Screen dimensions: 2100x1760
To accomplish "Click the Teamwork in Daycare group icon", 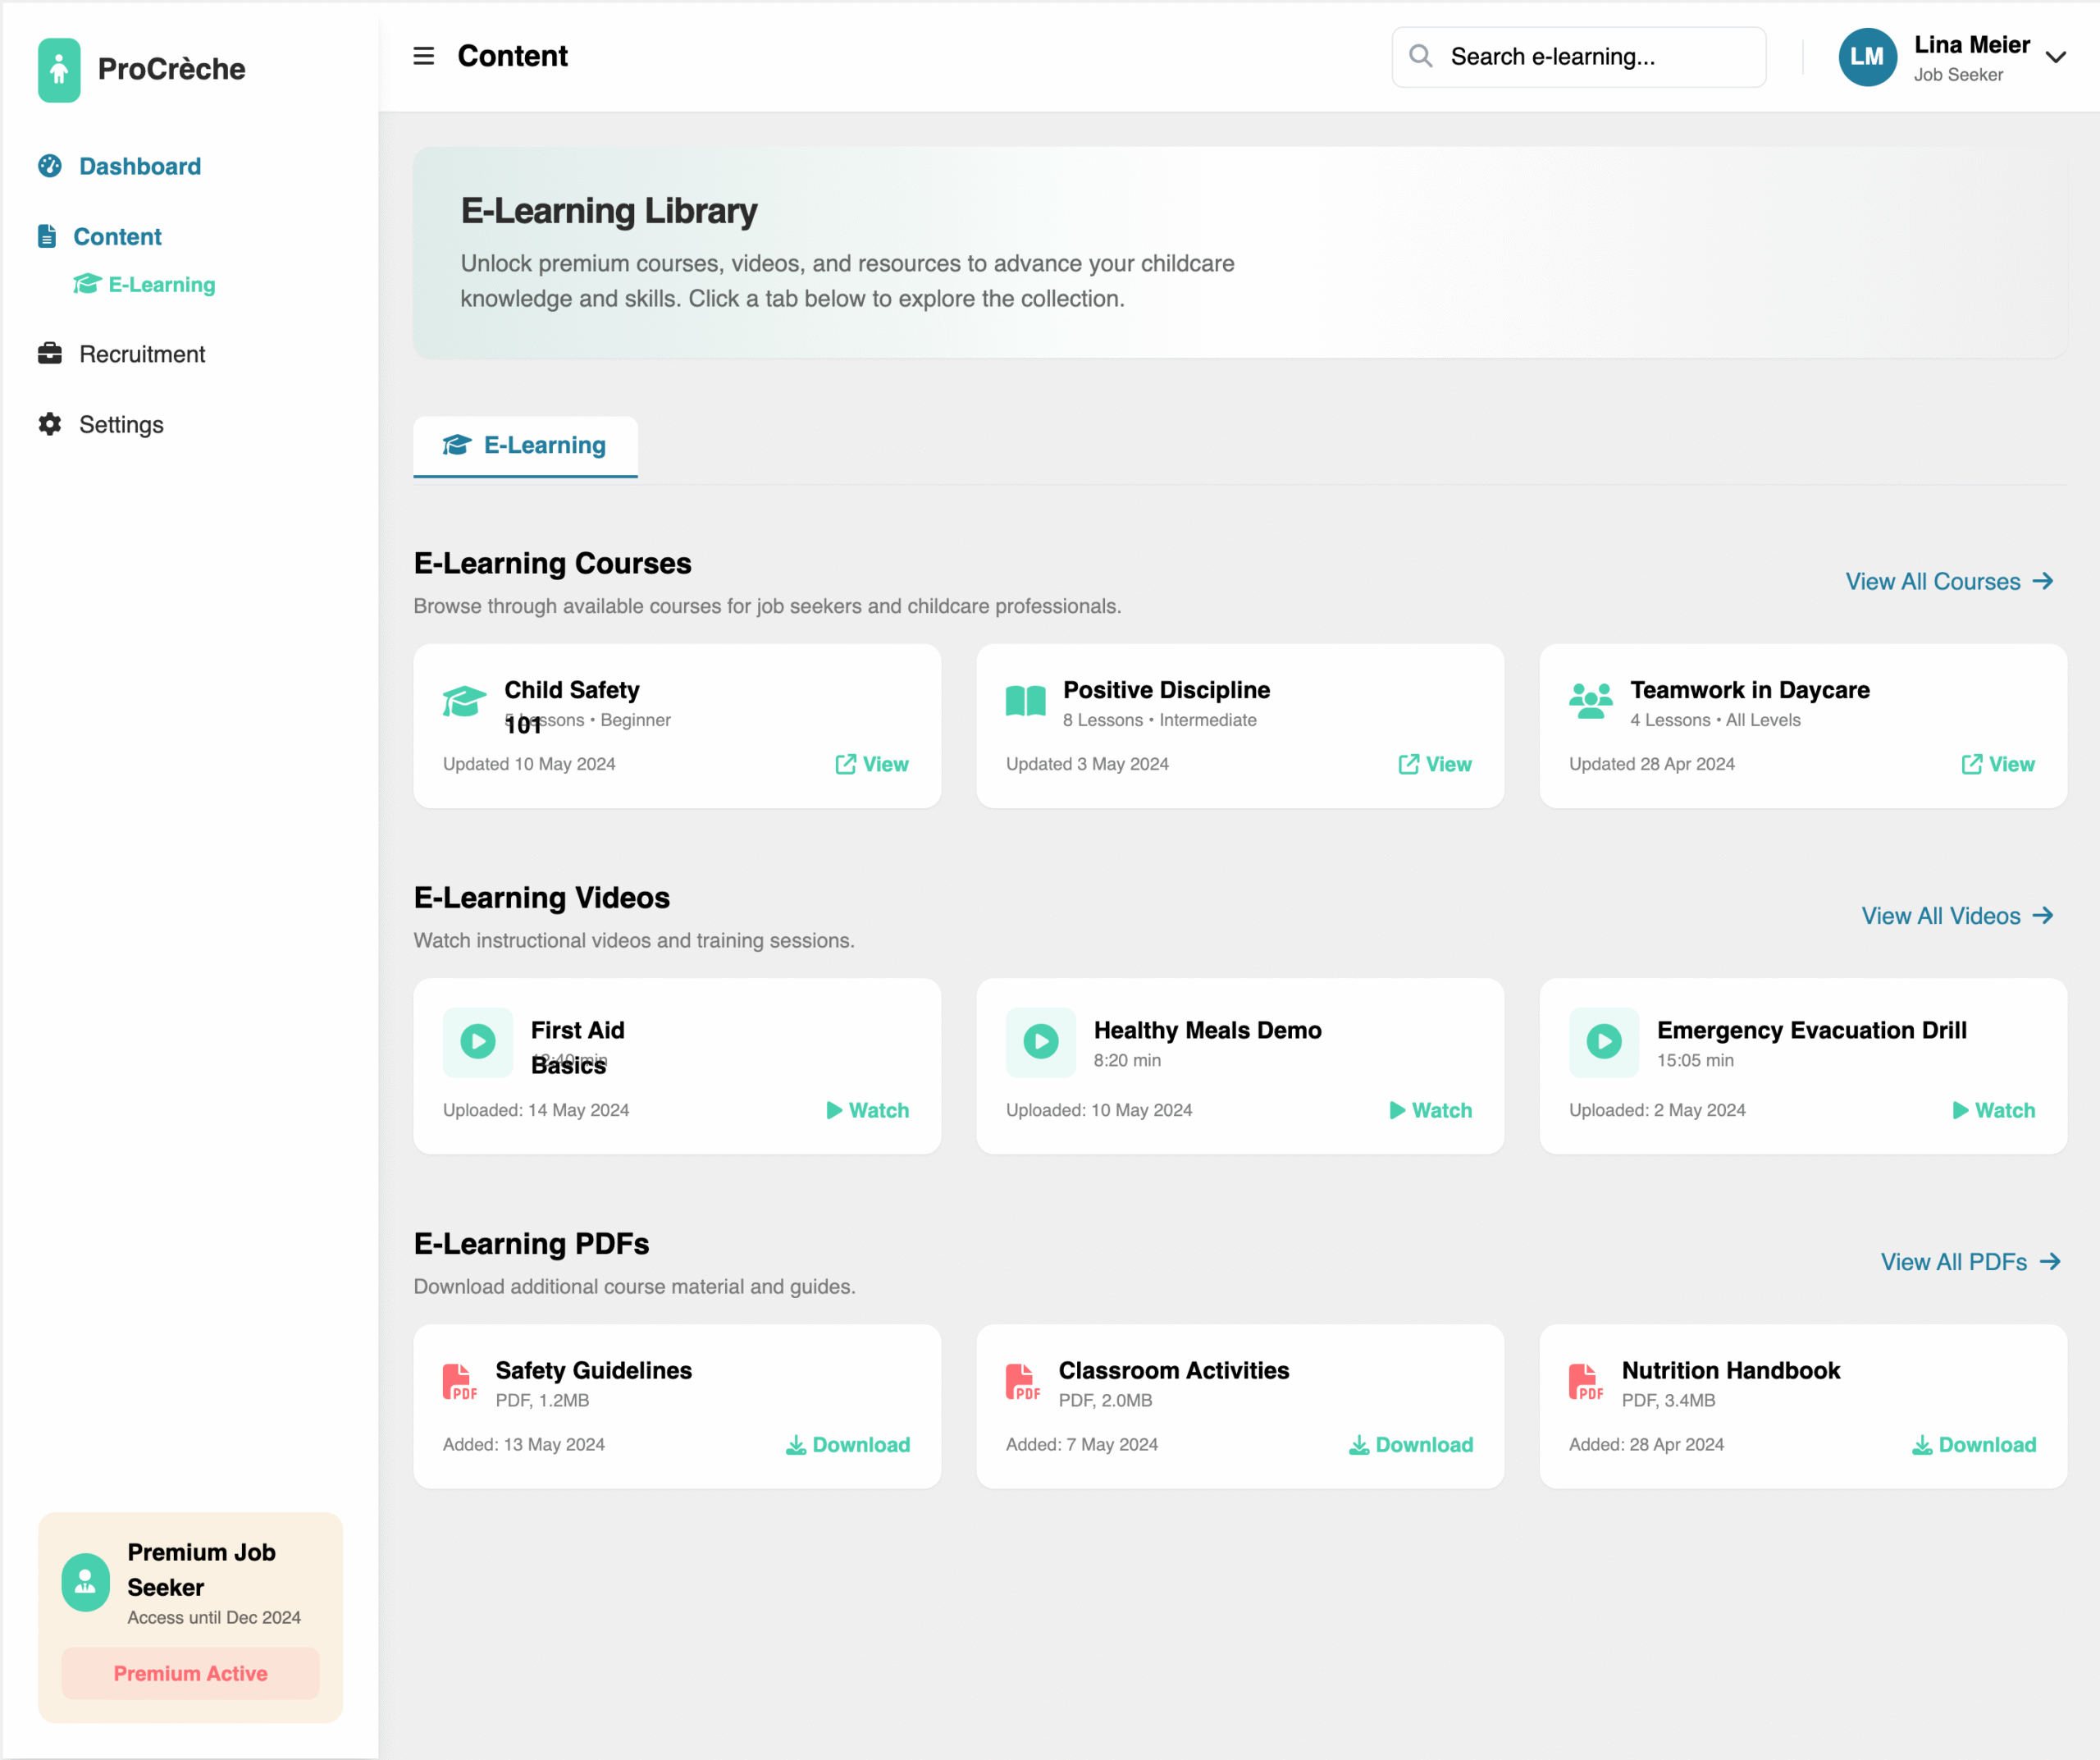I will 1590,700.
